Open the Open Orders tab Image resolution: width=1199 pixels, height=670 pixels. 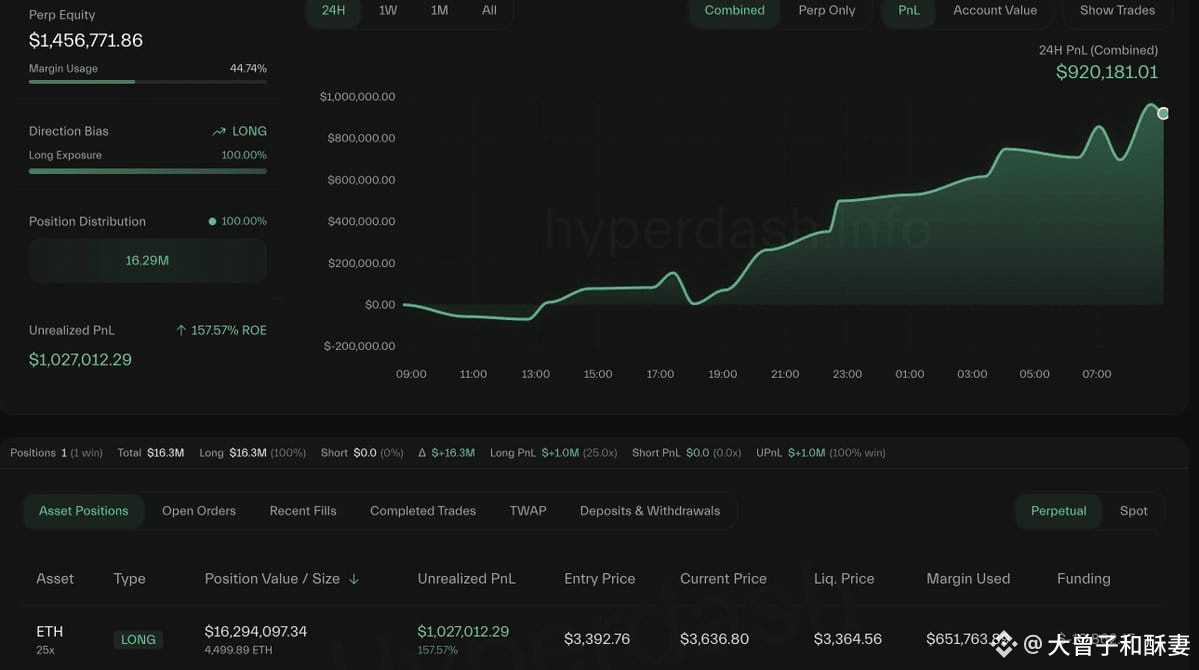199,511
